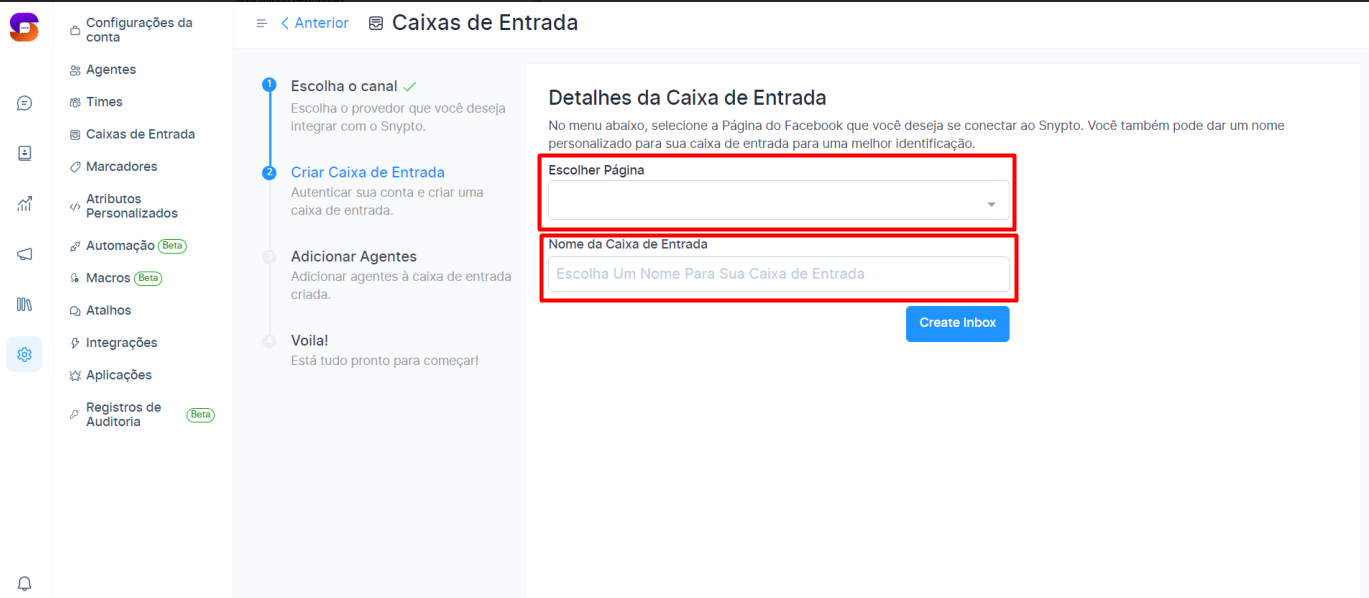
Task: Open Marcadores settings
Action: tap(121, 166)
